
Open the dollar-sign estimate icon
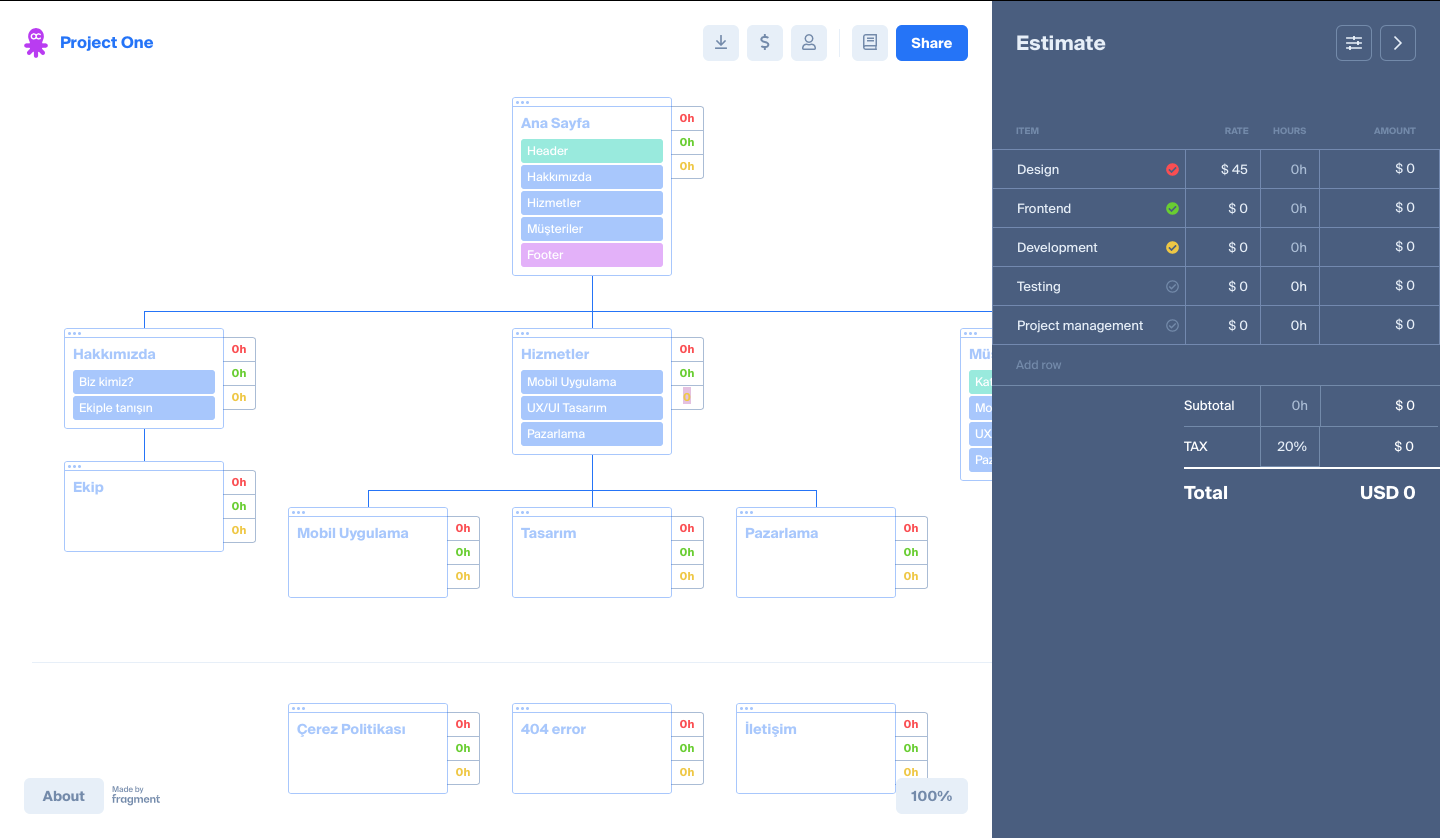tap(764, 43)
